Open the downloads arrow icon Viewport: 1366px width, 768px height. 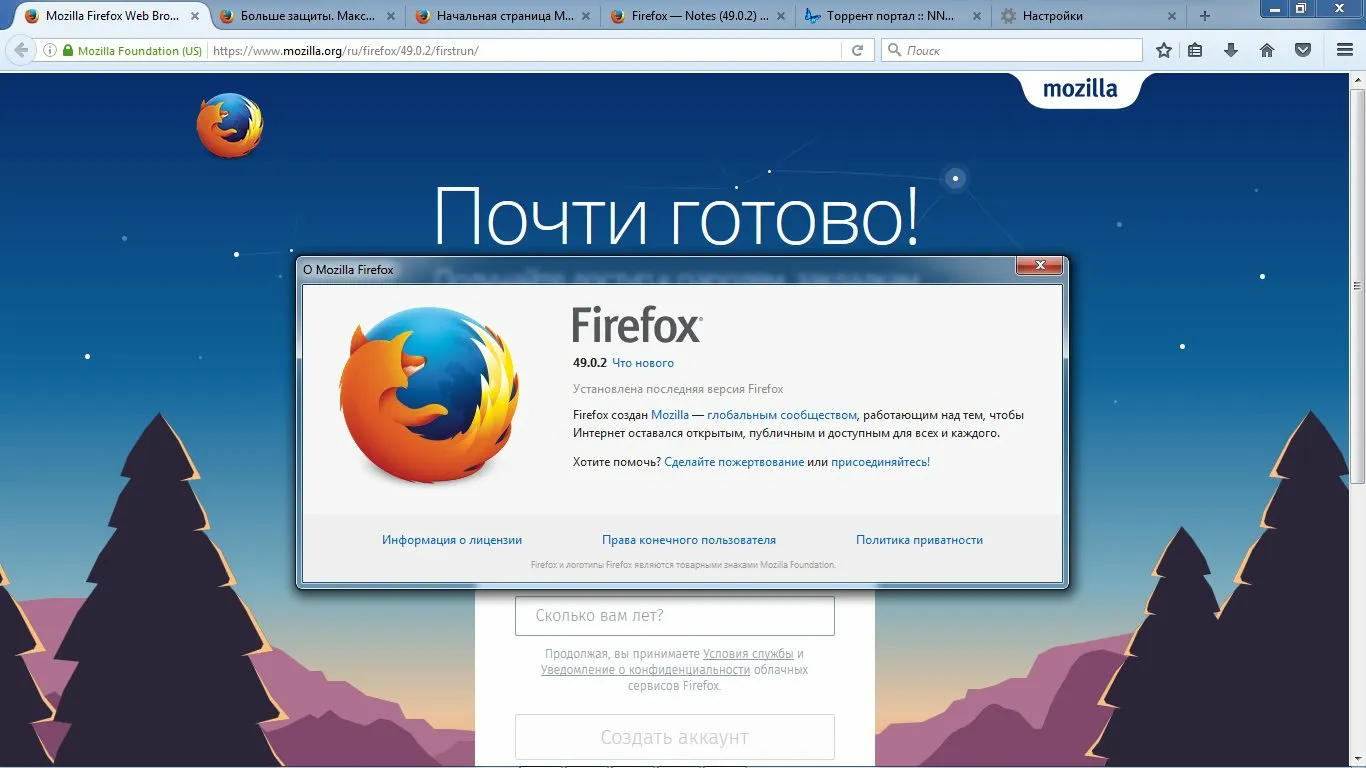click(x=1231, y=50)
